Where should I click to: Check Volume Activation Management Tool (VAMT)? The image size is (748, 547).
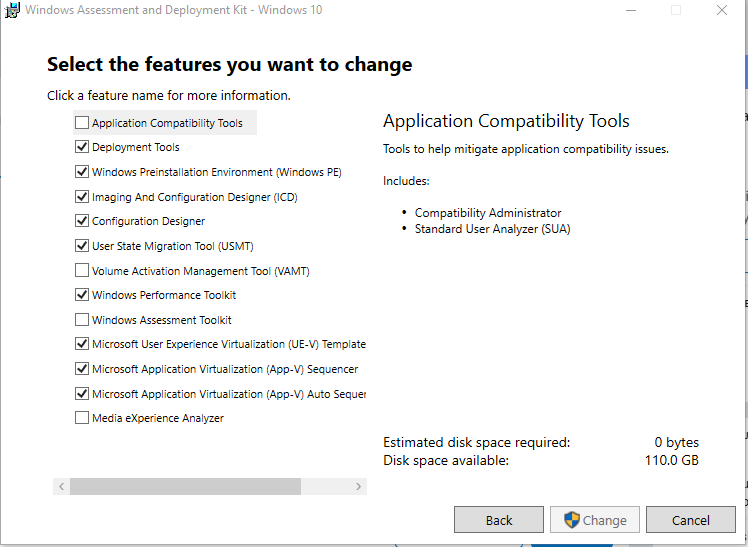pos(82,271)
